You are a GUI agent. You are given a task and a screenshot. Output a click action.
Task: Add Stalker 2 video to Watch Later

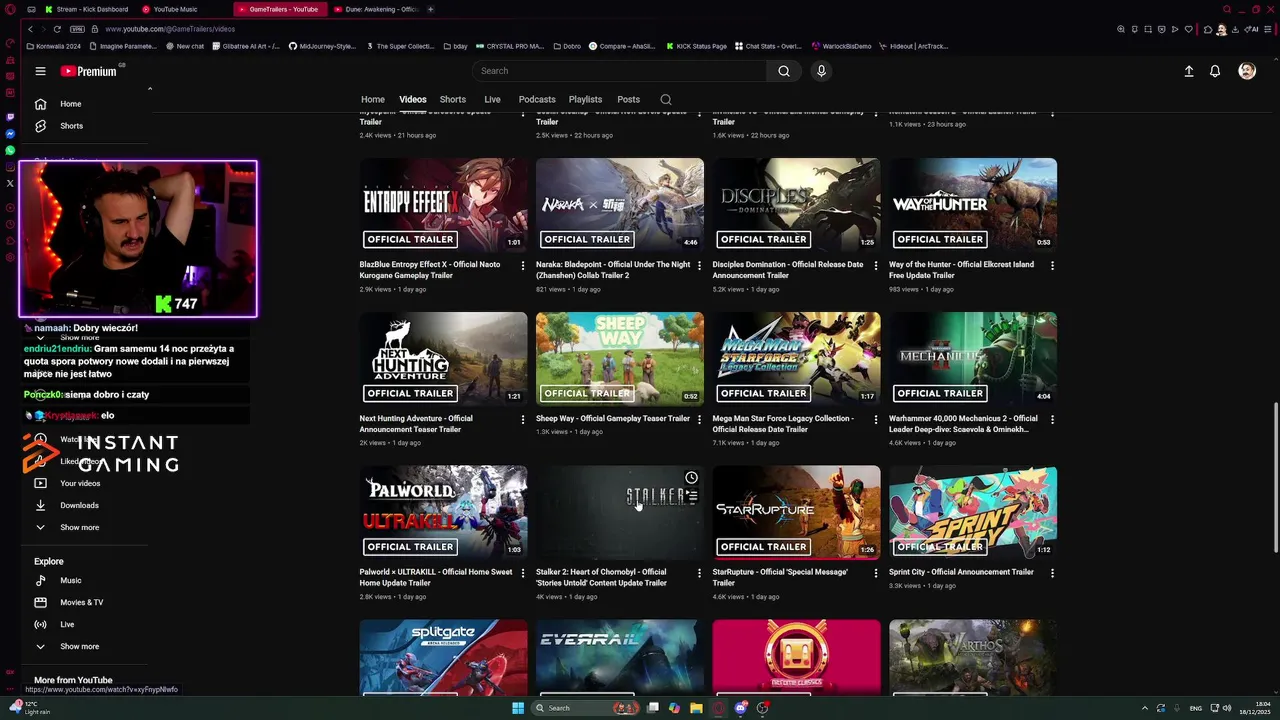click(691, 478)
